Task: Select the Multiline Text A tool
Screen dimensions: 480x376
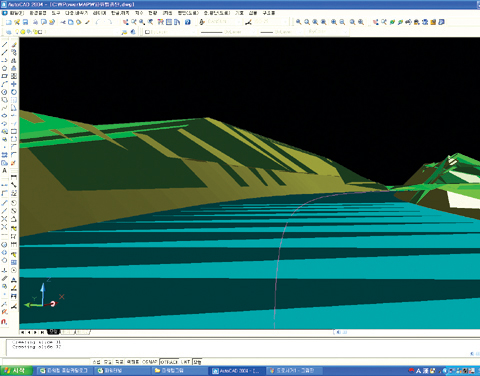Action: point(4,171)
